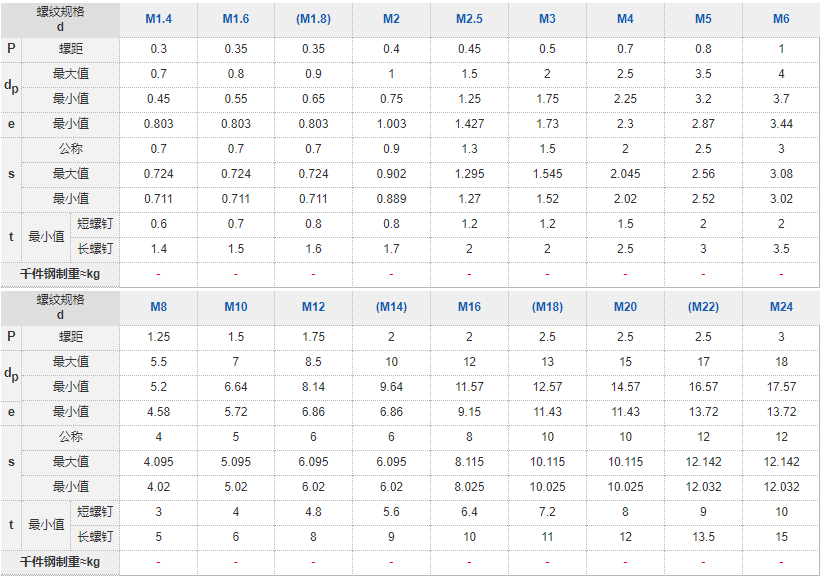The width and height of the screenshot is (822, 579).
Task: Click the (M14) thread size link
Action: tap(391, 307)
